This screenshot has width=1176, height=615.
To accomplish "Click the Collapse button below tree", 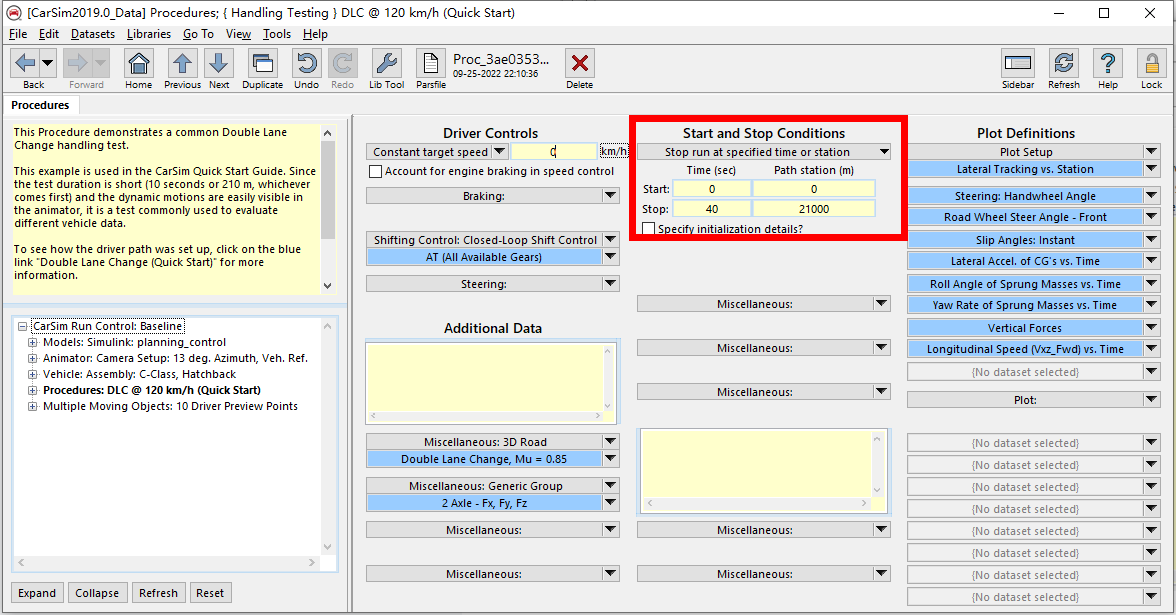I will 97,592.
